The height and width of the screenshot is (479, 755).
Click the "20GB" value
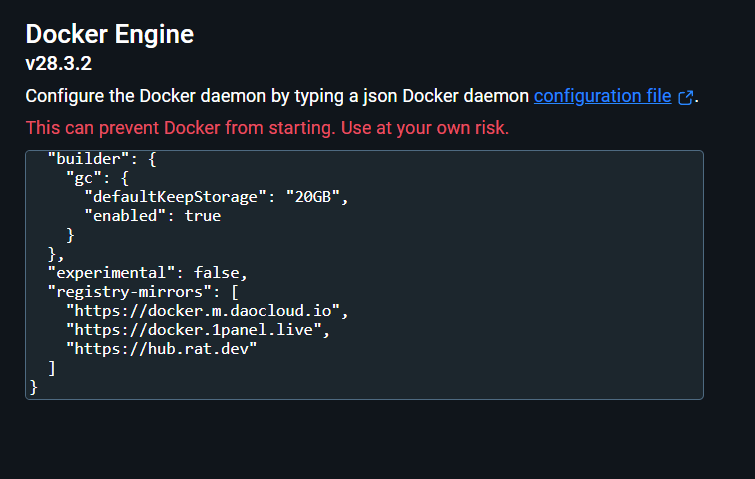point(313,197)
